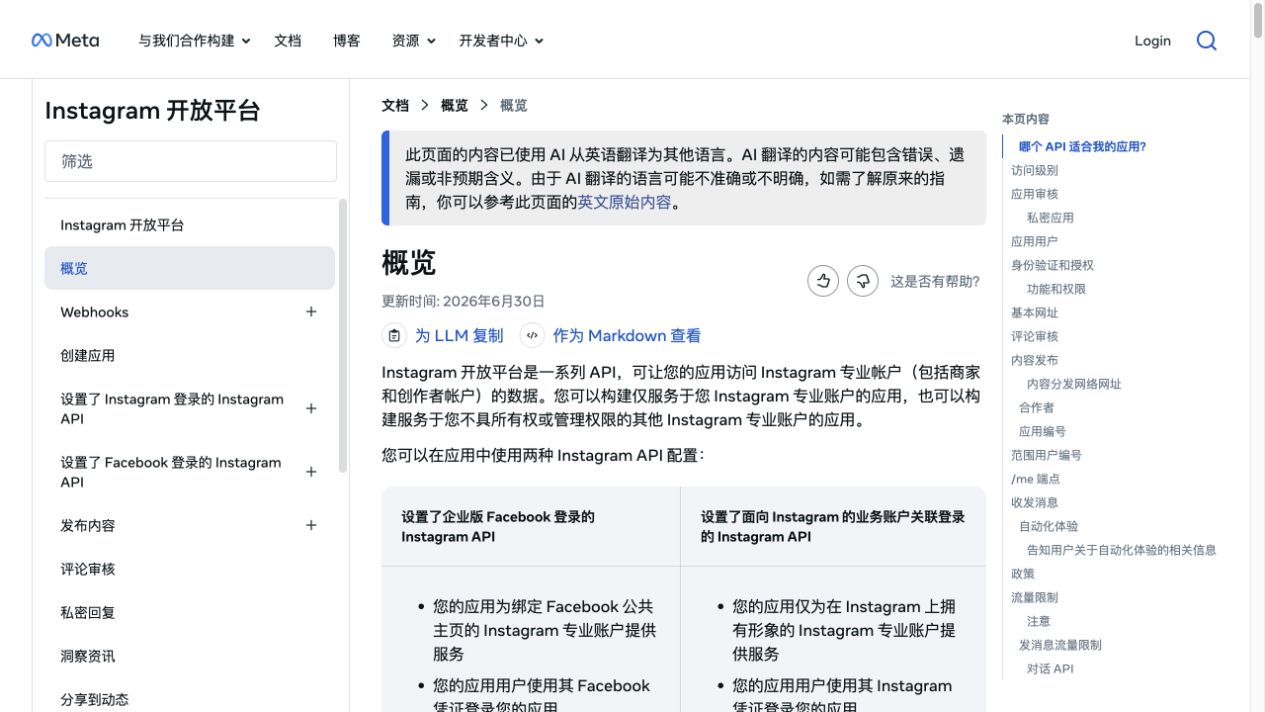Expand the Webhooks plus icon
Screen dimensions: 1265x712
point(311,312)
